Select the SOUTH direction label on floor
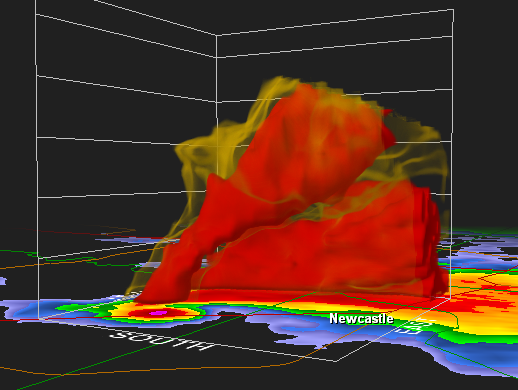The height and width of the screenshot is (390, 518). tap(162, 340)
